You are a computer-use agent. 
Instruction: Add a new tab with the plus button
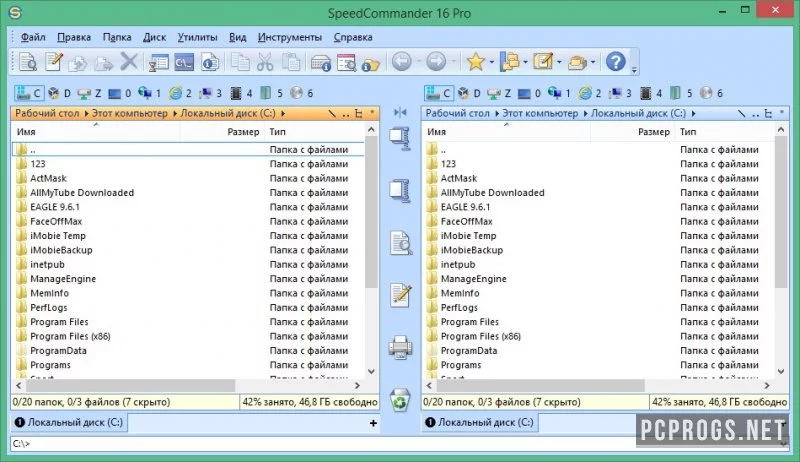[x=373, y=423]
